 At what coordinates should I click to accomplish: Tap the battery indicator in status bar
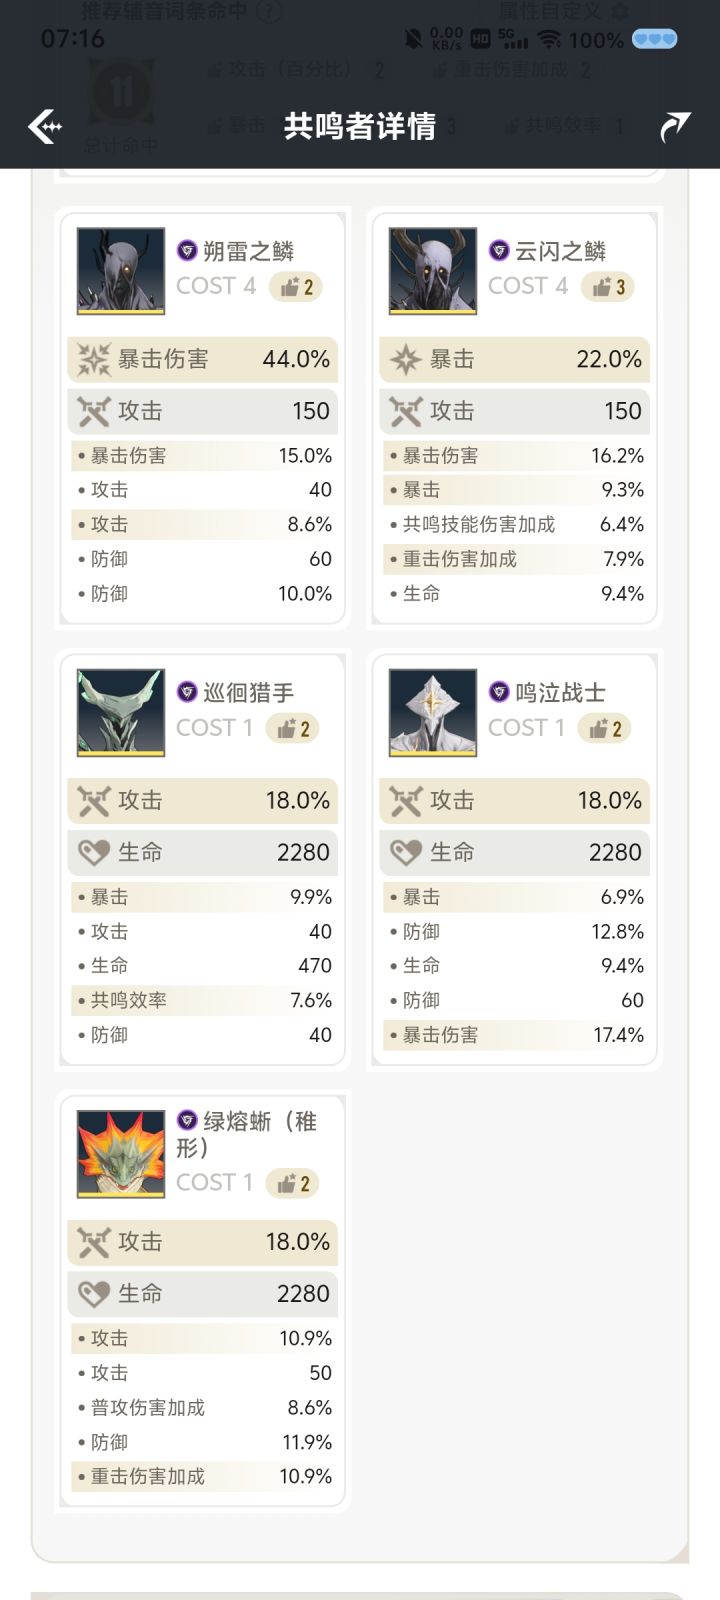click(655, 40)
